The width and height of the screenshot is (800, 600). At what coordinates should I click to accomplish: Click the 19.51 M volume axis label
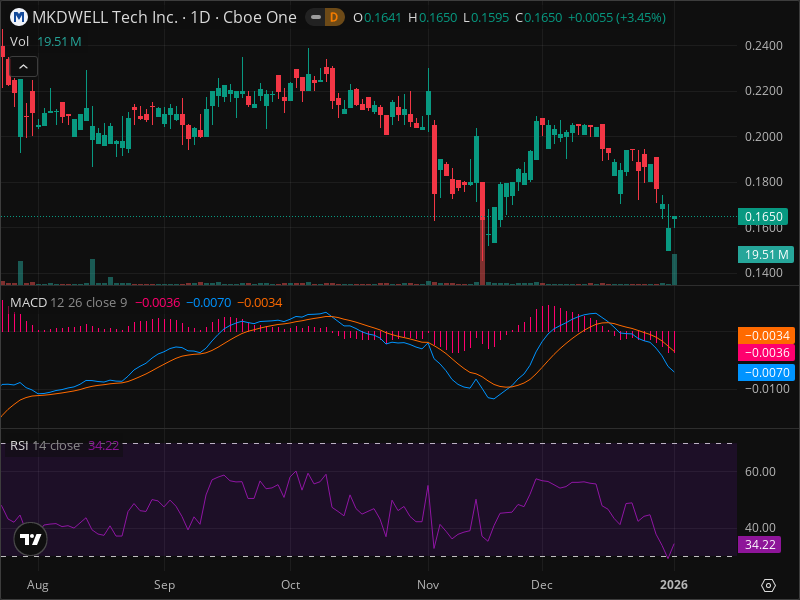click(x=766, y=254)
